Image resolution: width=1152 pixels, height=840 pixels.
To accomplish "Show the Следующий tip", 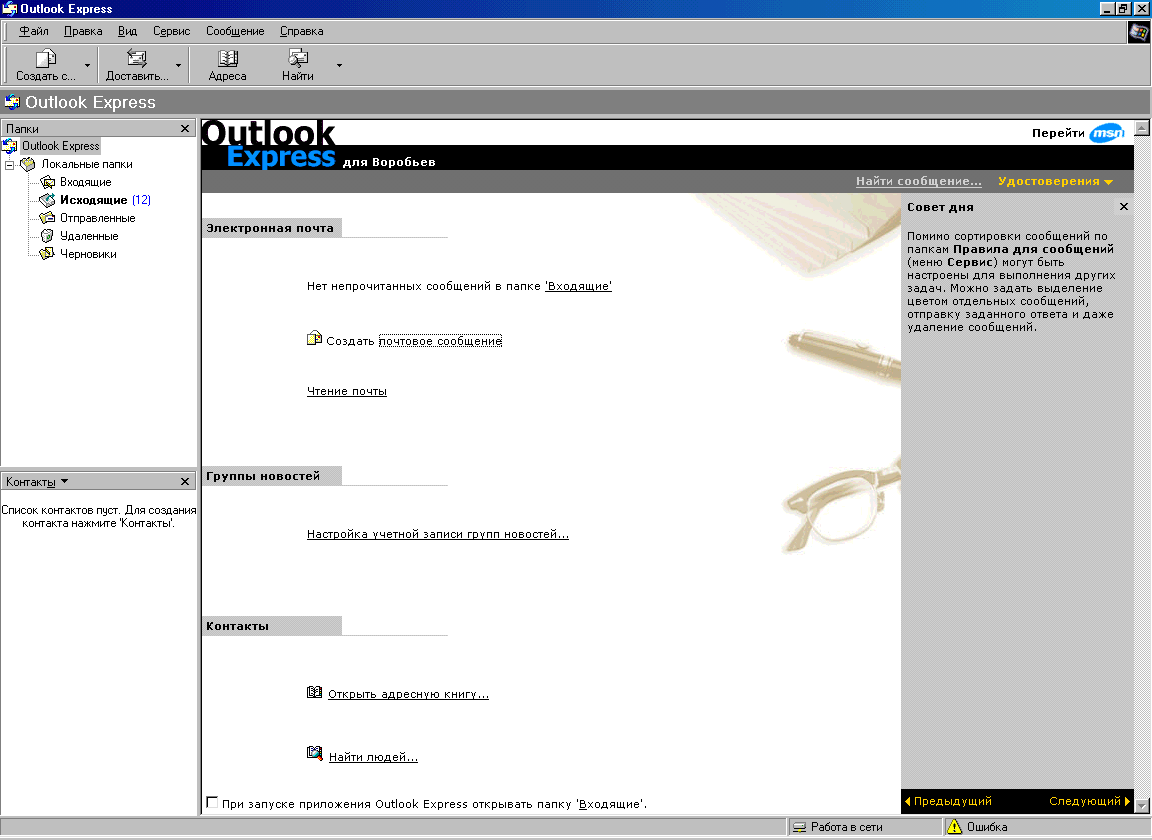I will coord(1090,801).
